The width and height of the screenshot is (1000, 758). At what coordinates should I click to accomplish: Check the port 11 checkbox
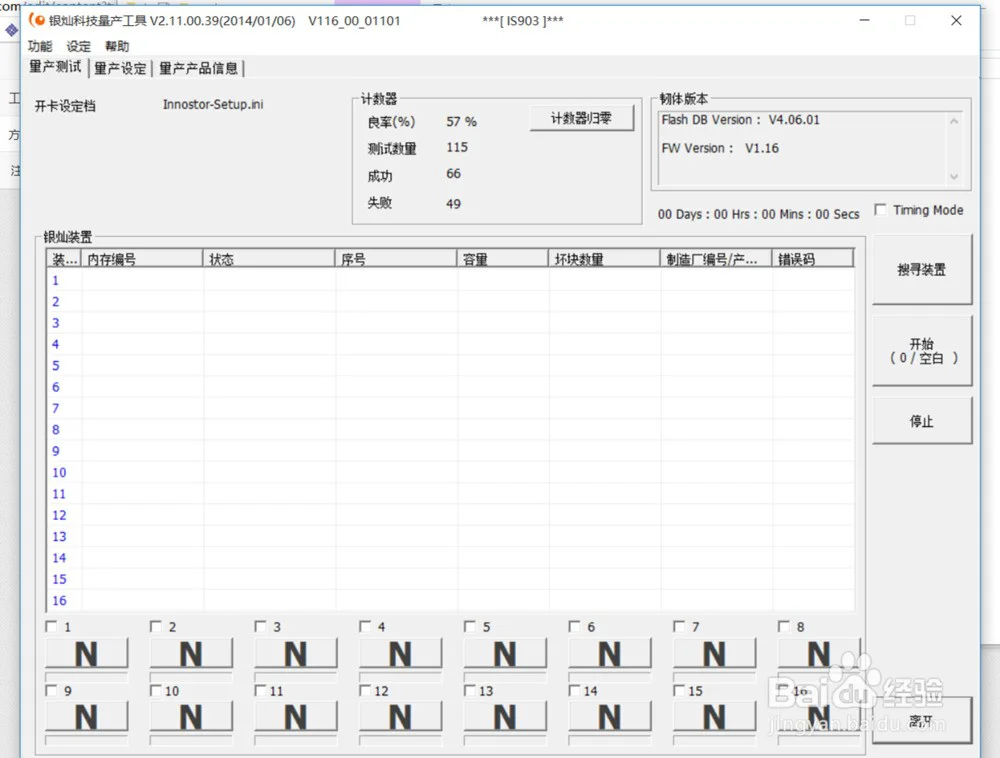260,690
